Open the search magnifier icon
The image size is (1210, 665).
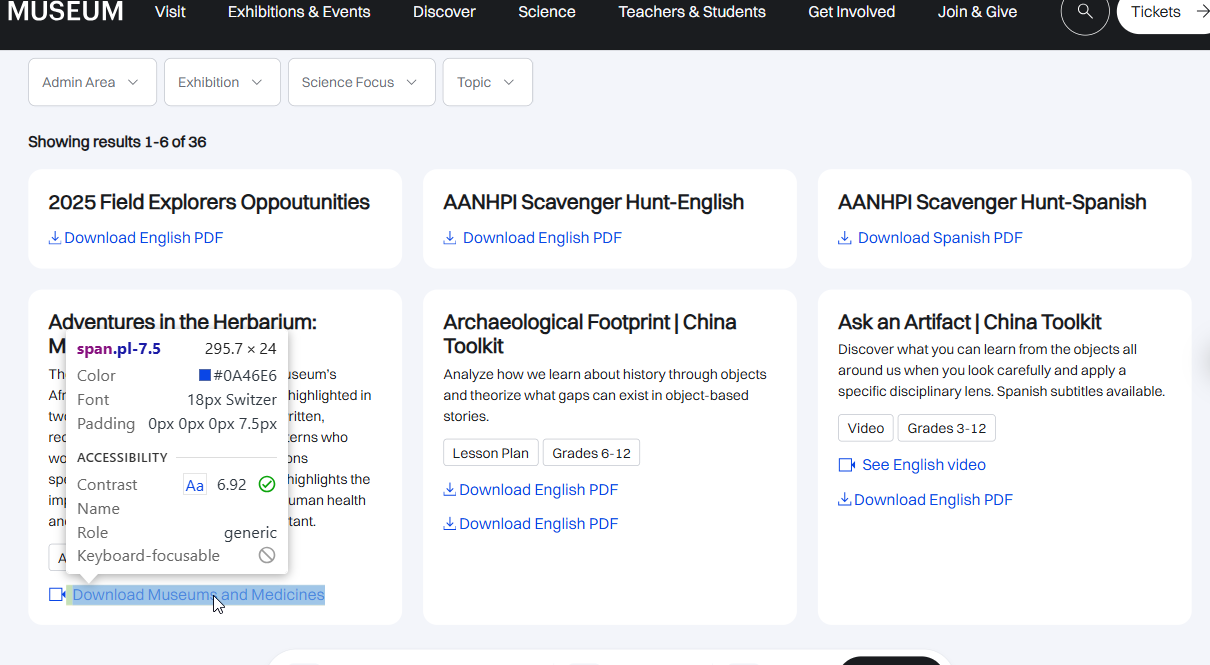(x=1085, y=12)
